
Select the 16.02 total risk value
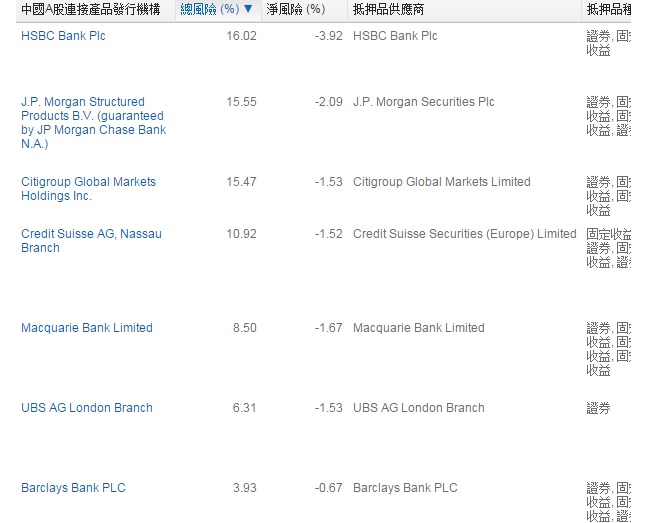(241, 36)
